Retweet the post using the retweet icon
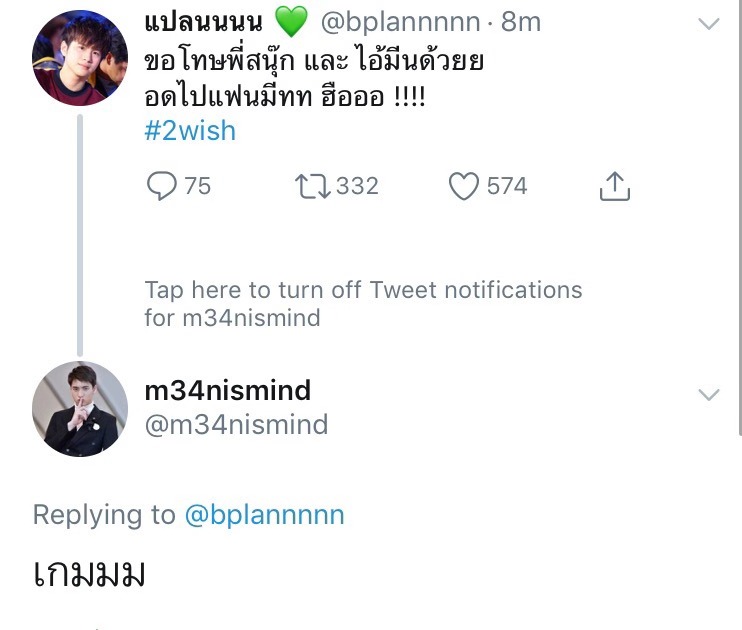The height and width of the screenshot is (630, 742). 311,186
